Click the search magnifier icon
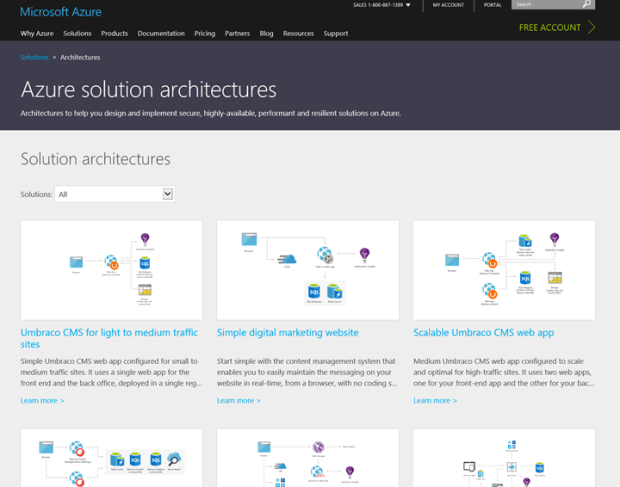This screenshot has height=487, width=620. tap(587, 4)
